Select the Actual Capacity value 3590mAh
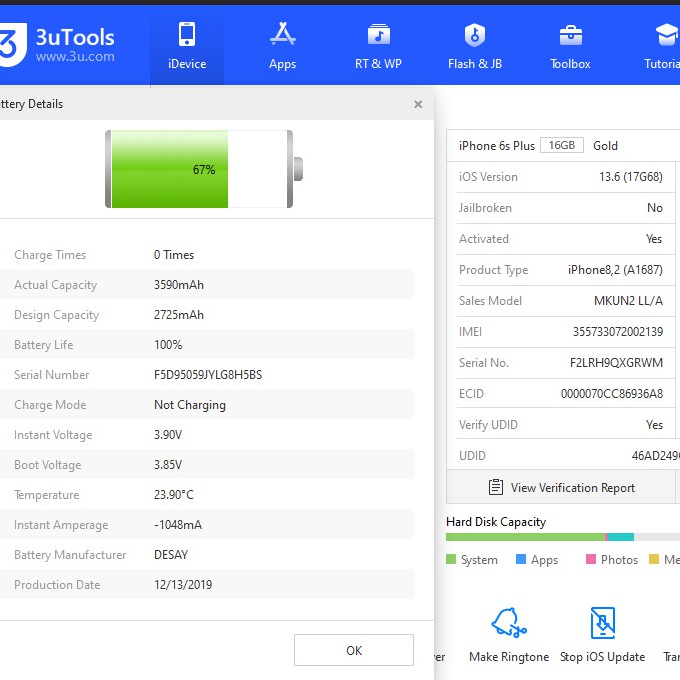Screen dimensions: 680x680 tap(179, 285)
